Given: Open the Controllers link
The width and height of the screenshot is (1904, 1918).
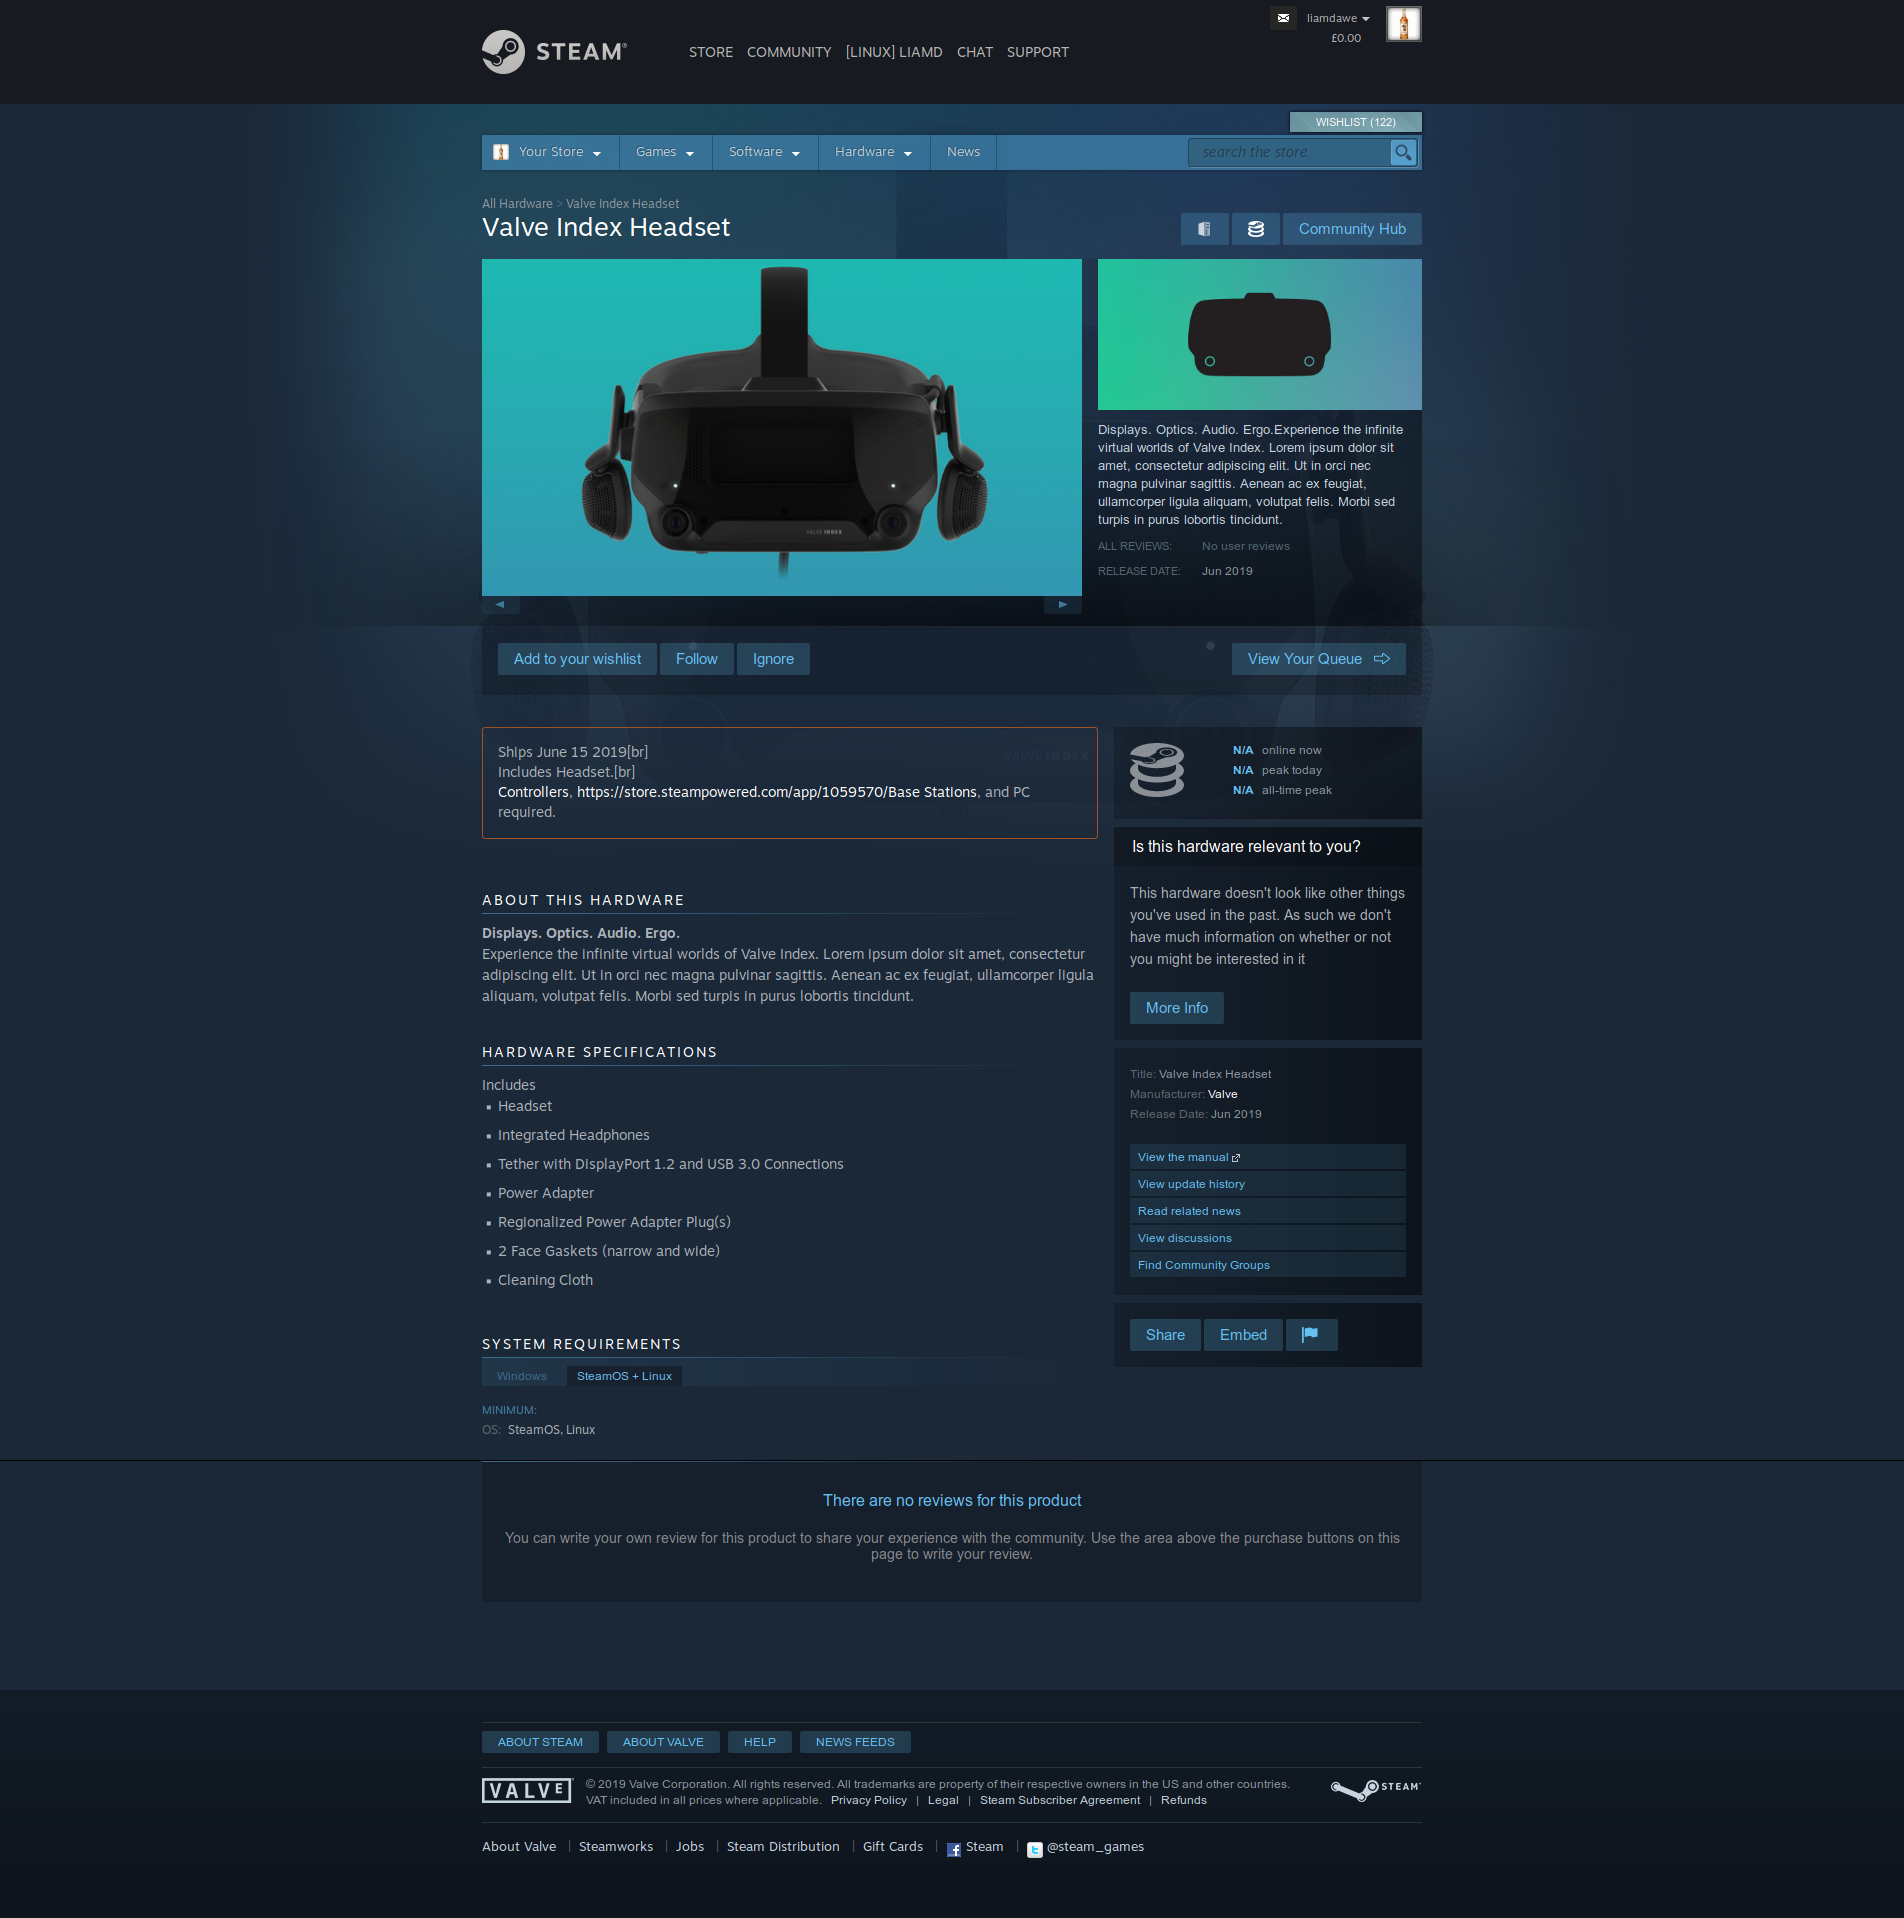Looking at the screenshot, I should pos(533,792).
